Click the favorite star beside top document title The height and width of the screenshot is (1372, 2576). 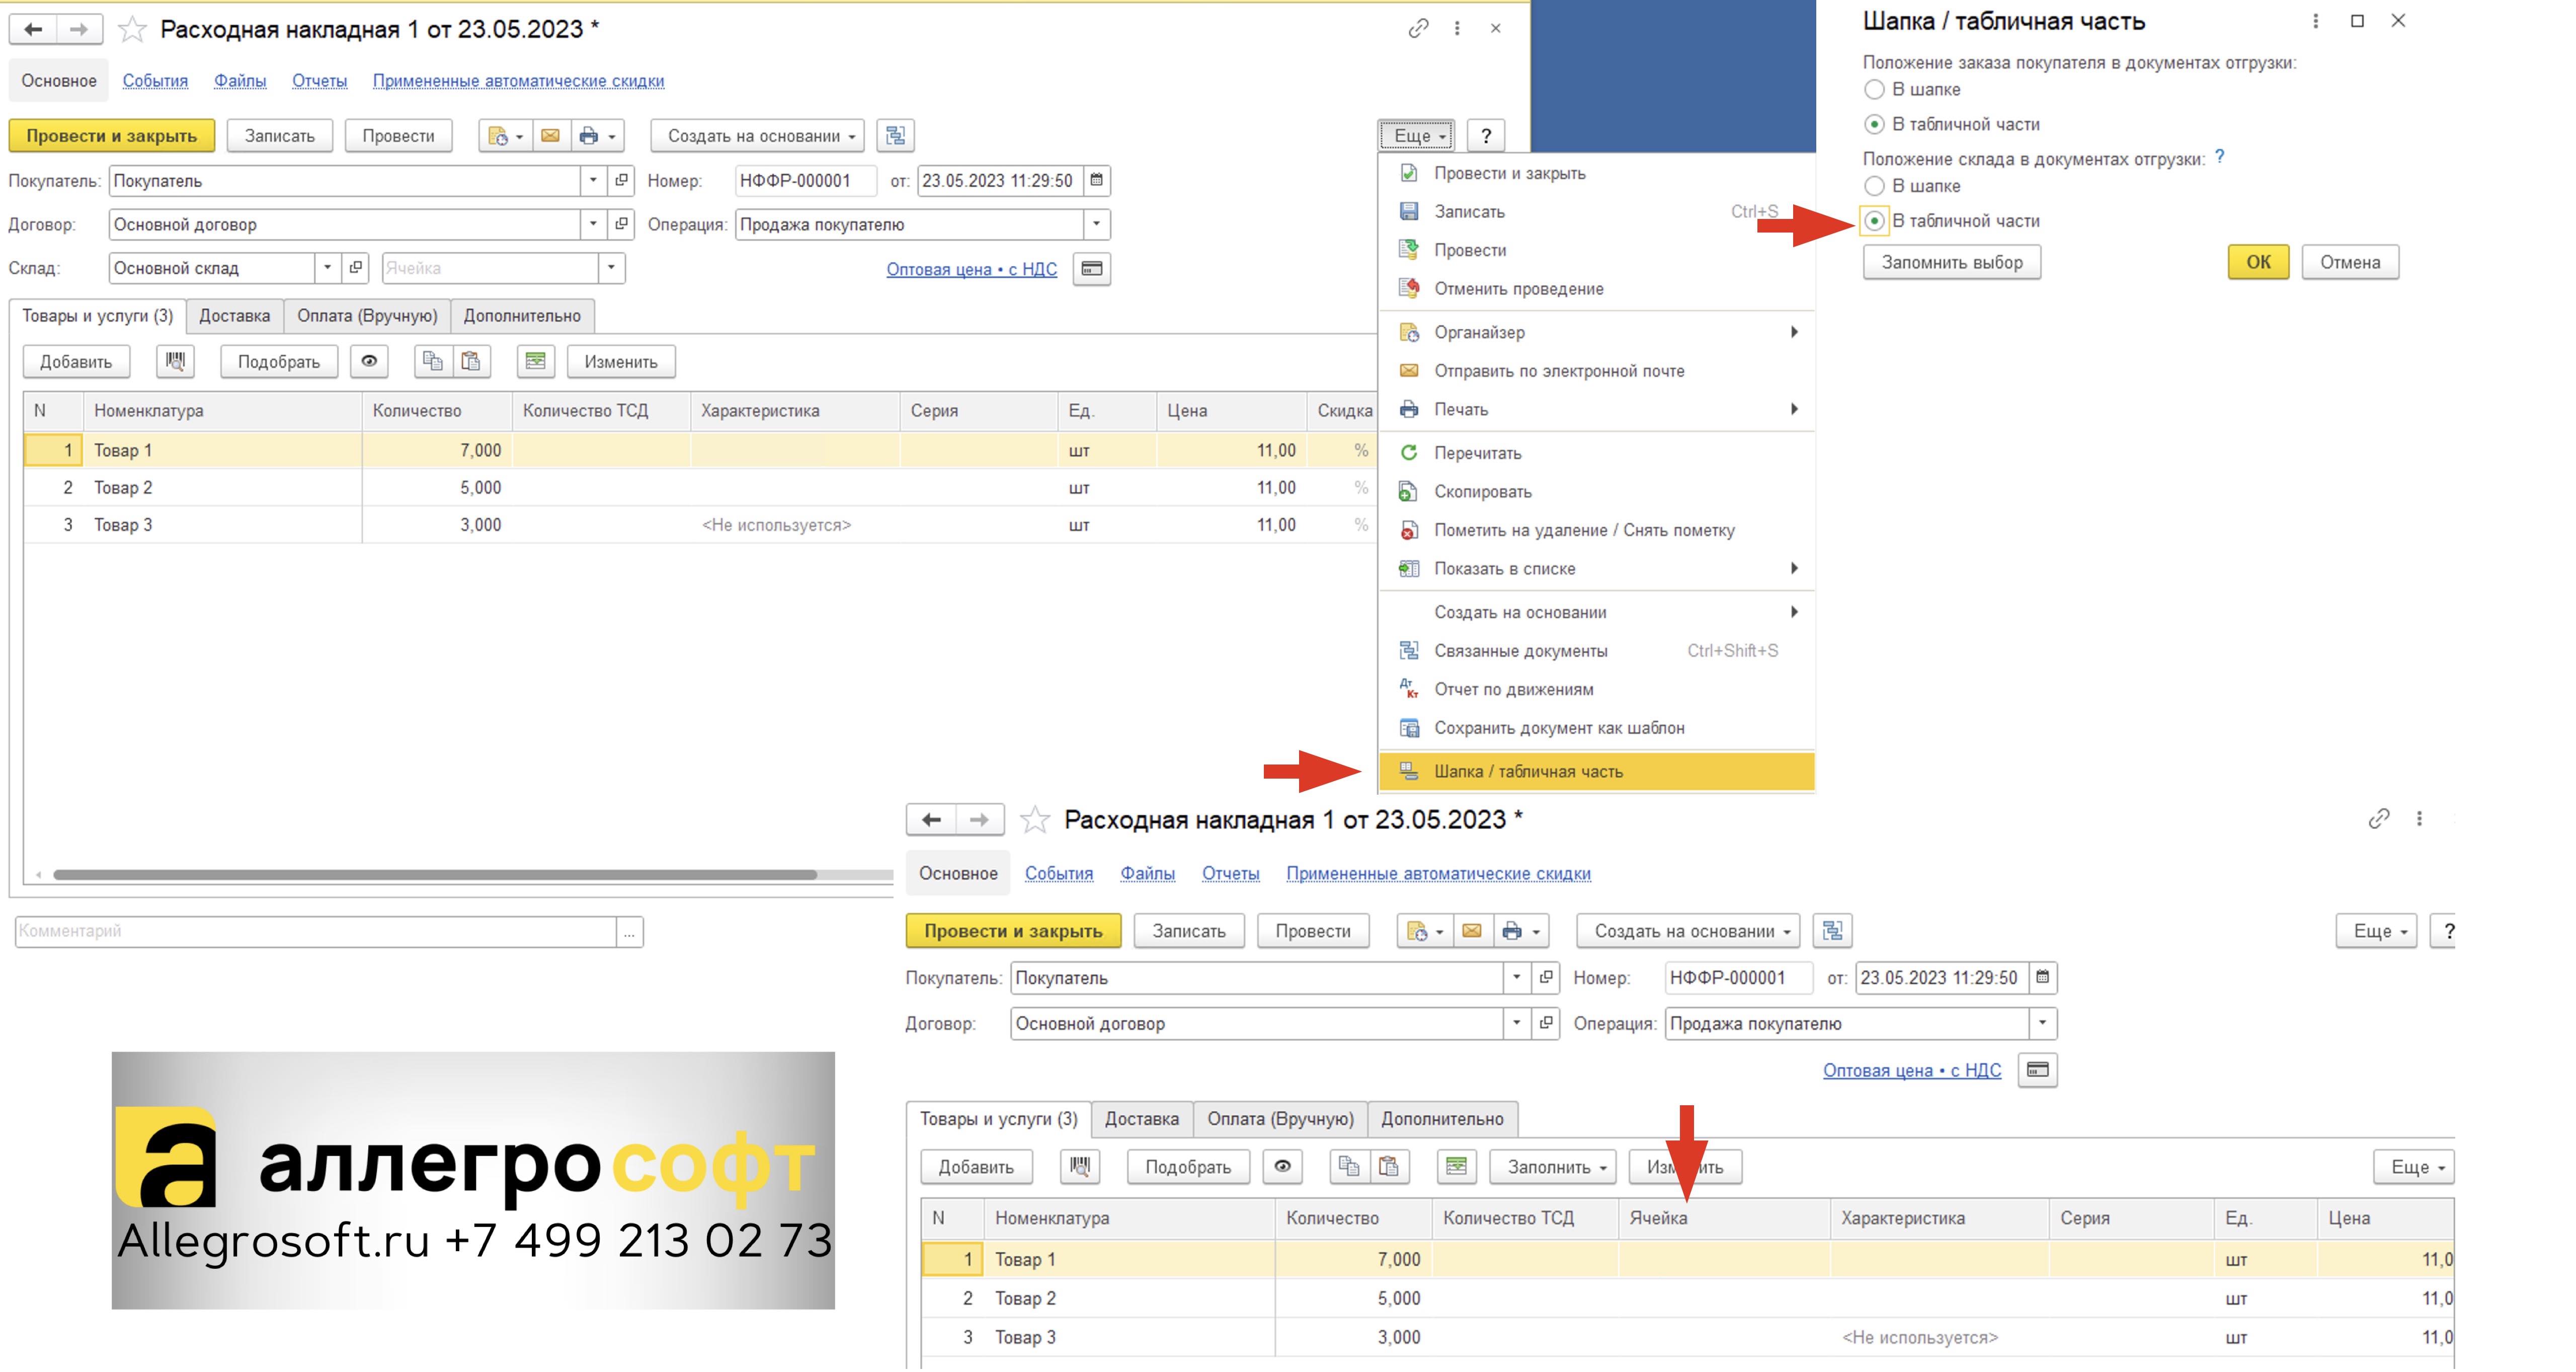(x=132, y=29)
